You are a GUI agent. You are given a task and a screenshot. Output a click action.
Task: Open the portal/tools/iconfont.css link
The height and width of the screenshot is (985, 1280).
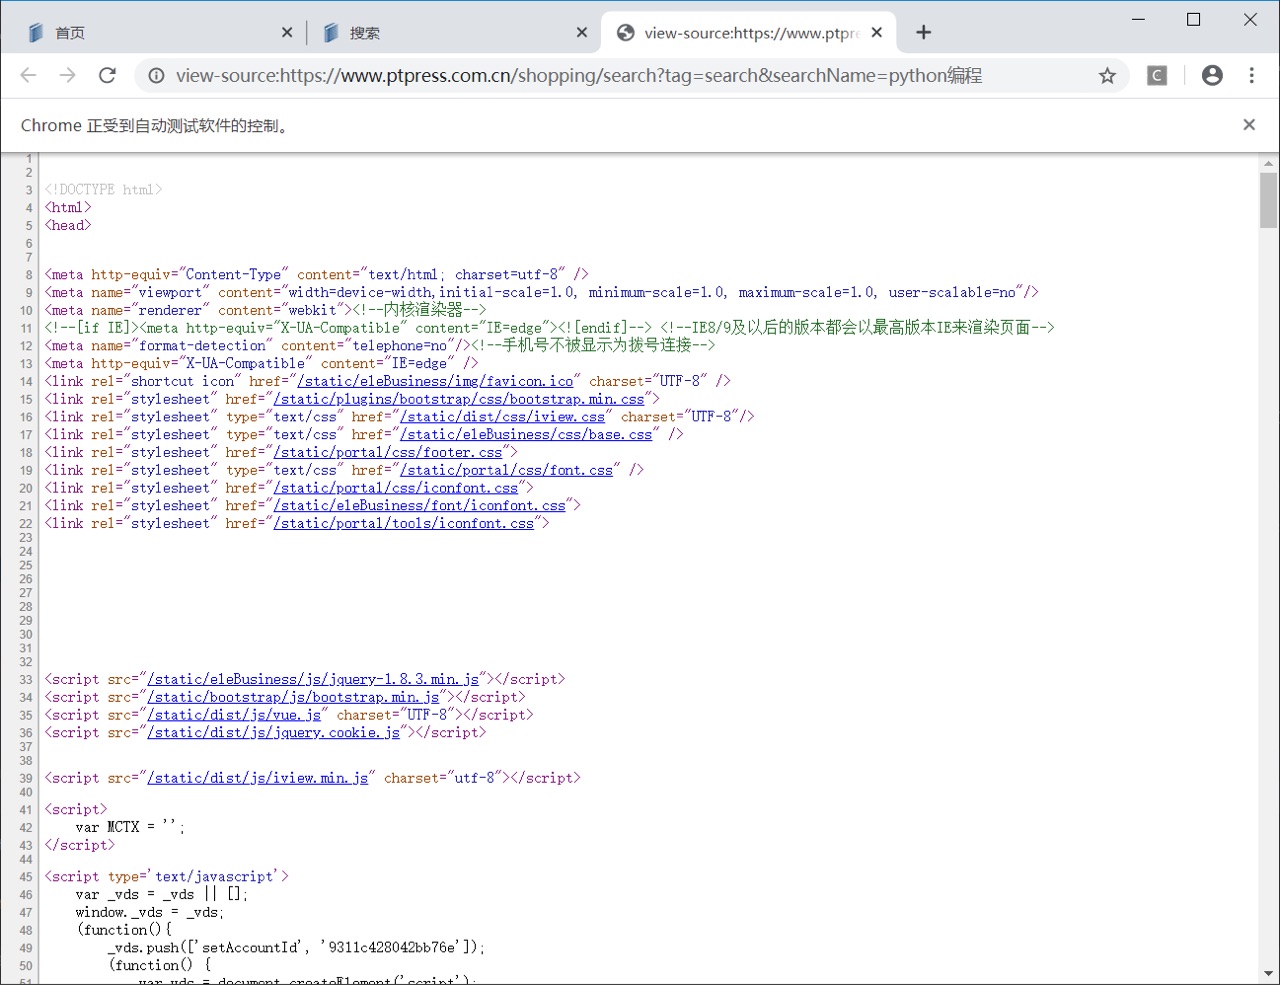coord(404,524)
